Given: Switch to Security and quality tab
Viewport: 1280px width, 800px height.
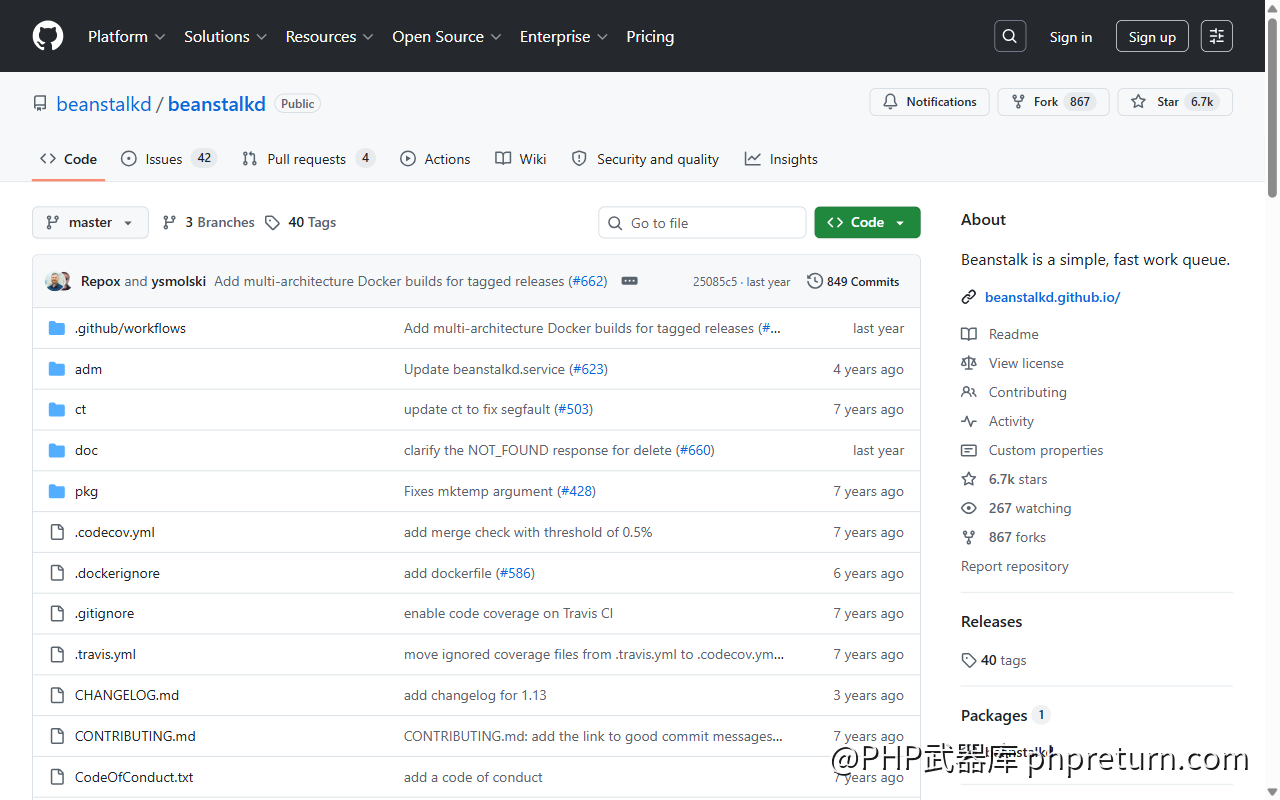Looking at the screenshot, I should [645, 159].
